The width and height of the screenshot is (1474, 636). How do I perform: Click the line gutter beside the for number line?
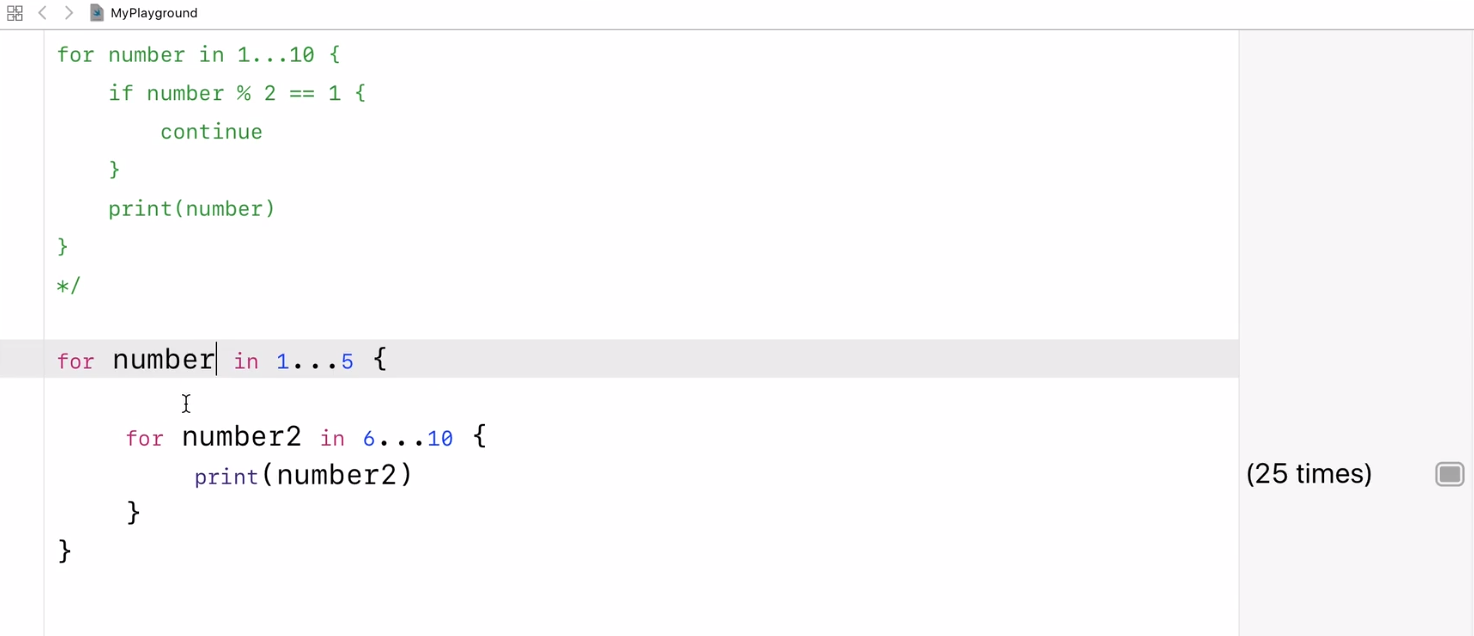[x=22, y=359]
